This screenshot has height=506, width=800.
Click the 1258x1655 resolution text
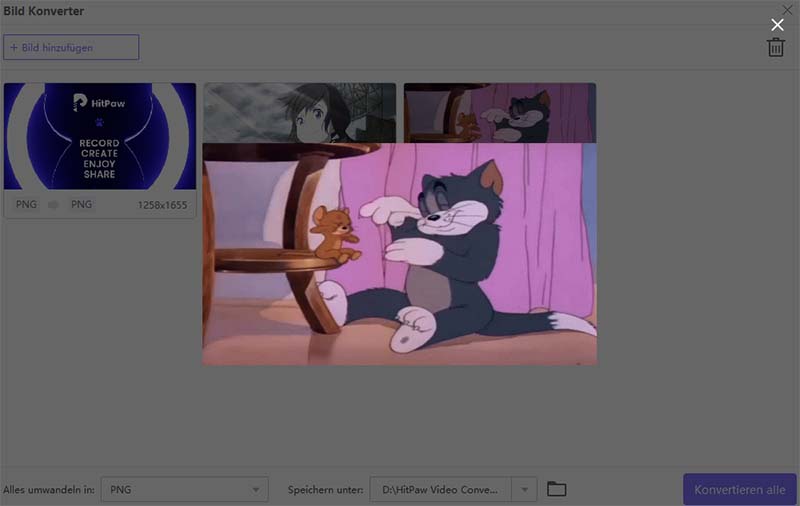(x=162, y=205)
